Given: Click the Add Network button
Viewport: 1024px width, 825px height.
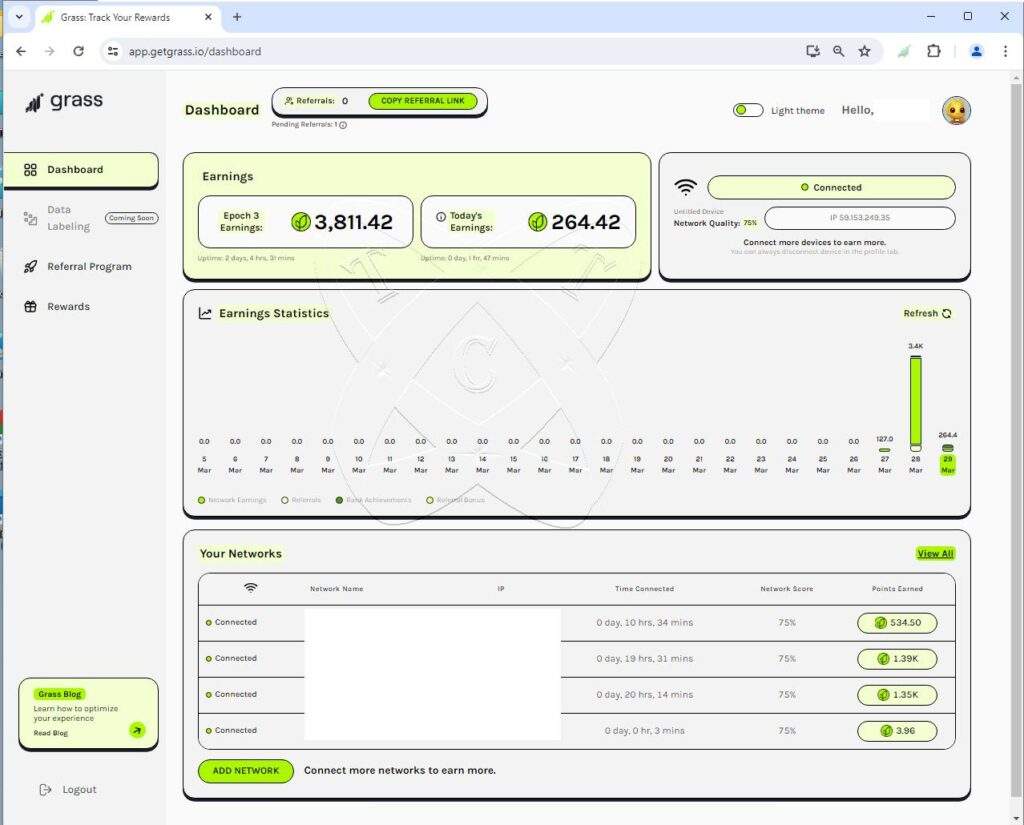Looking at the screenshot, I should tap(246, 771).
